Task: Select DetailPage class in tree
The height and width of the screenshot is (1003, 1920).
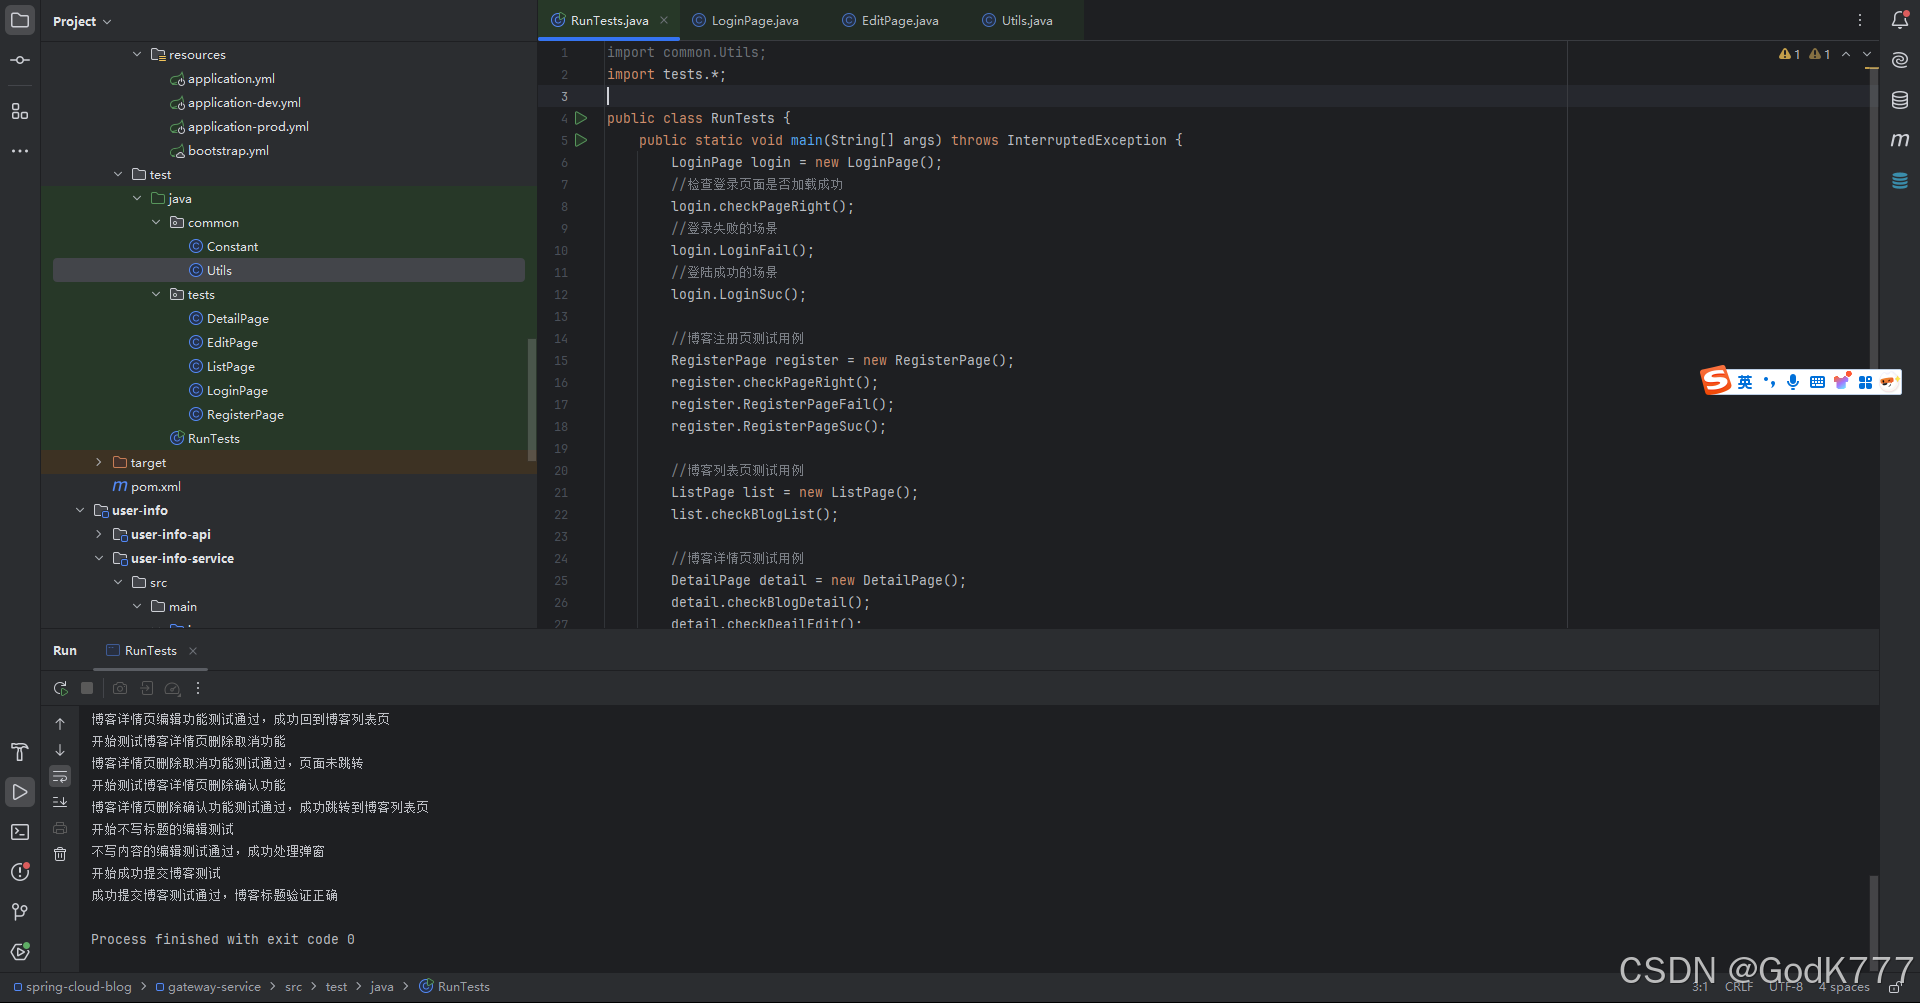Action: click(x=238, y=318)
